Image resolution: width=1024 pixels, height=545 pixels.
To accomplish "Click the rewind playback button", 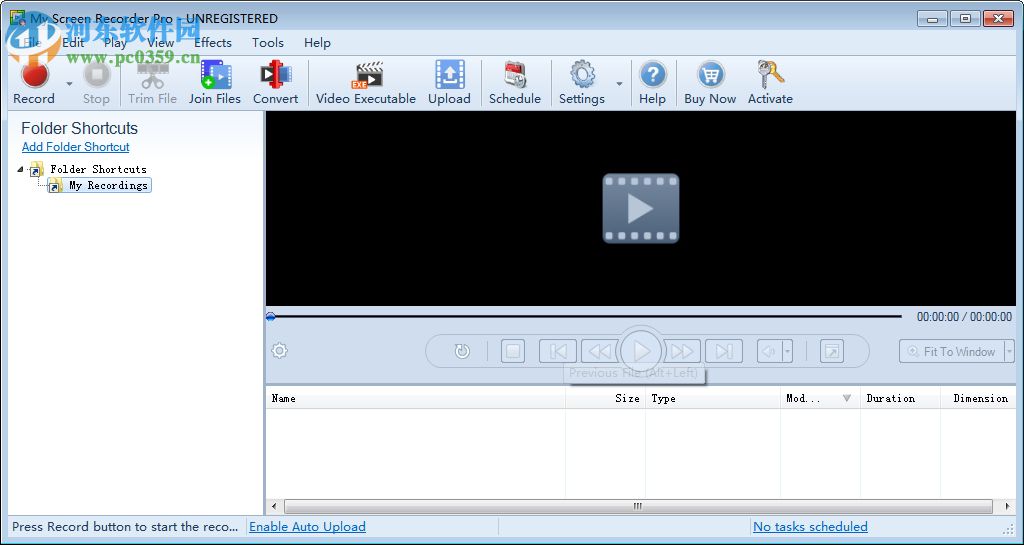I will click(x=600, y=351).
